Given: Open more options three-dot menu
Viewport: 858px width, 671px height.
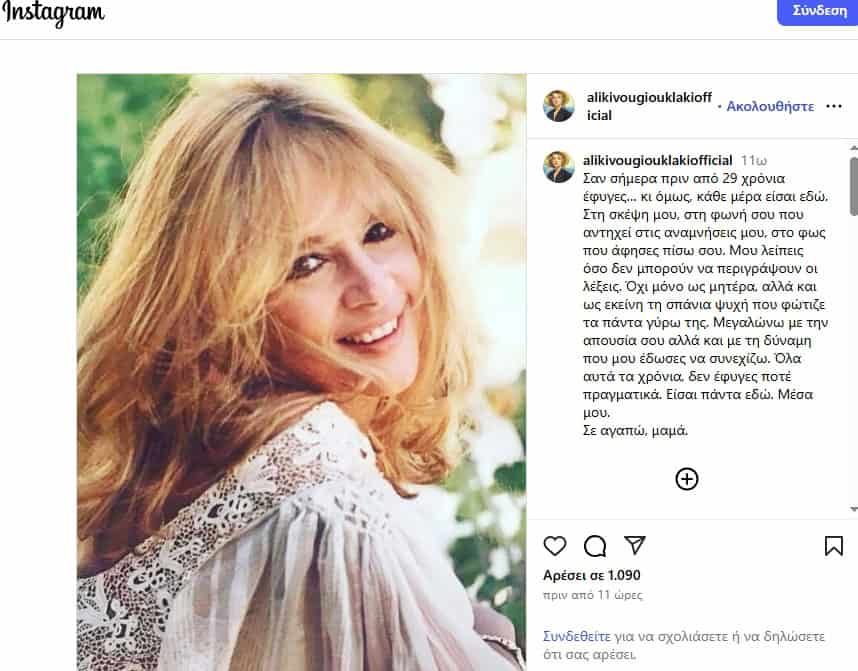Looking at the screenshot, I should click(x=834, y=106).
